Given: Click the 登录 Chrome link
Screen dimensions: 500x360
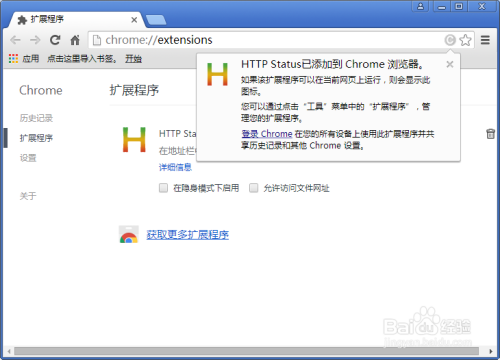Looking at the screenshot, I should (267, 134).
